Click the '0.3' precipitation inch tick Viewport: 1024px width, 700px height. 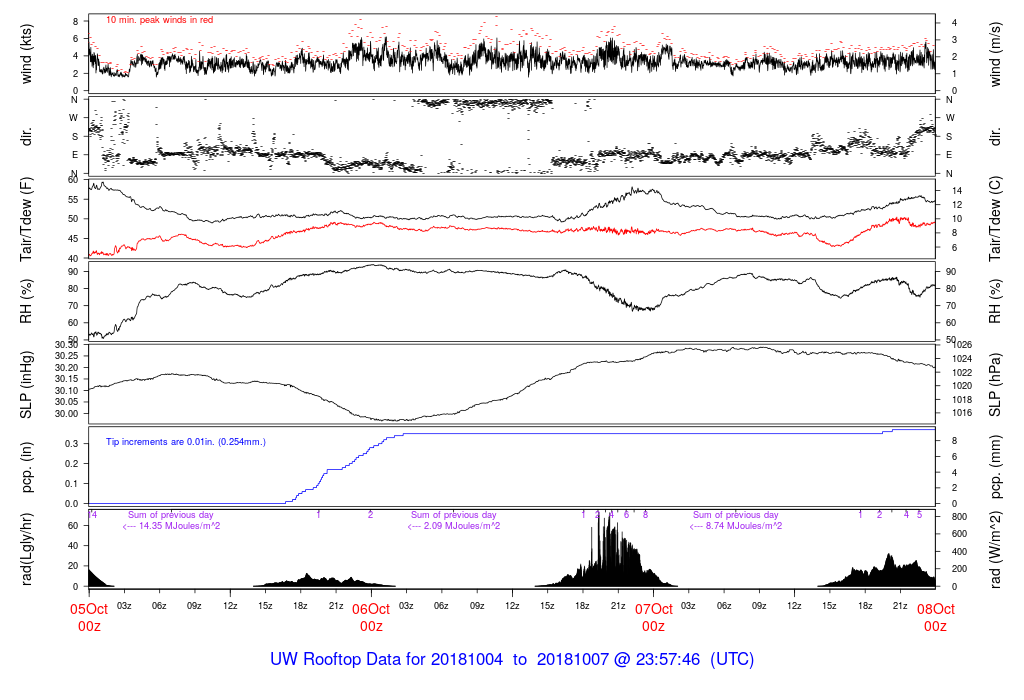72,443
